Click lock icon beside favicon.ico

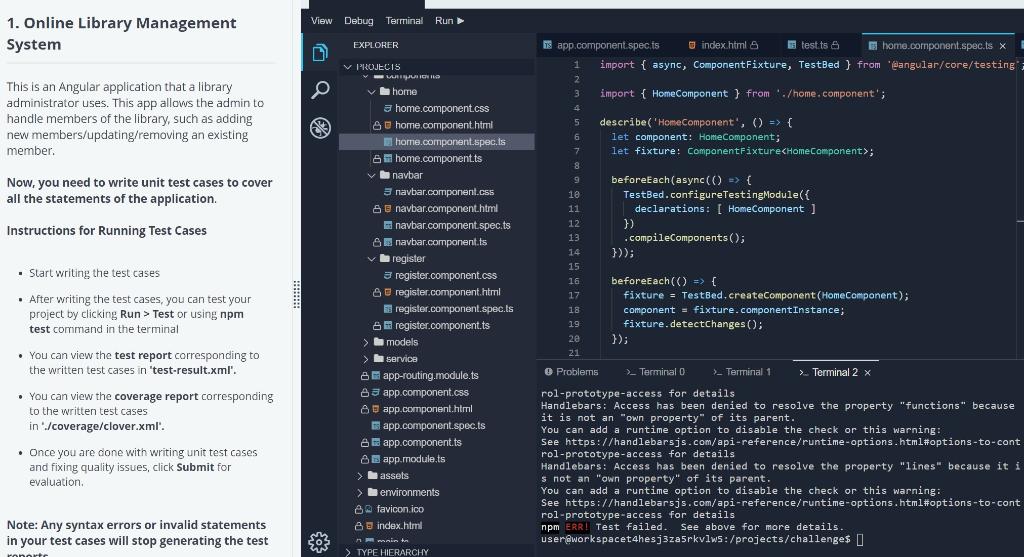click(359, 509)
